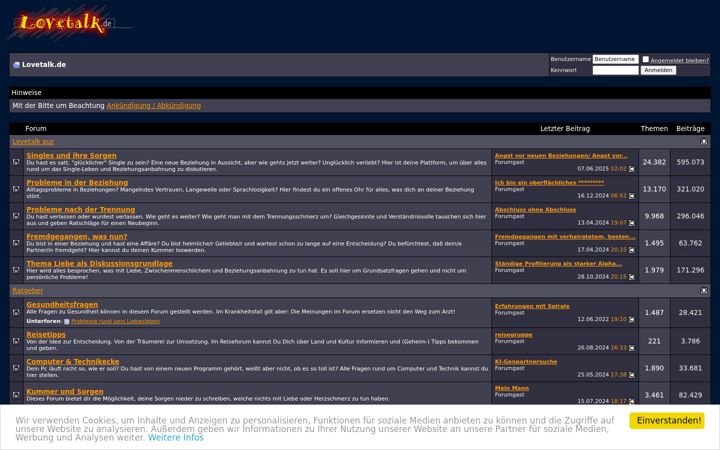The image size is (720, 450).
Task: Open Thema Liebe als Diskussionsgrundlage forum
Action: (x=99, y=264)
